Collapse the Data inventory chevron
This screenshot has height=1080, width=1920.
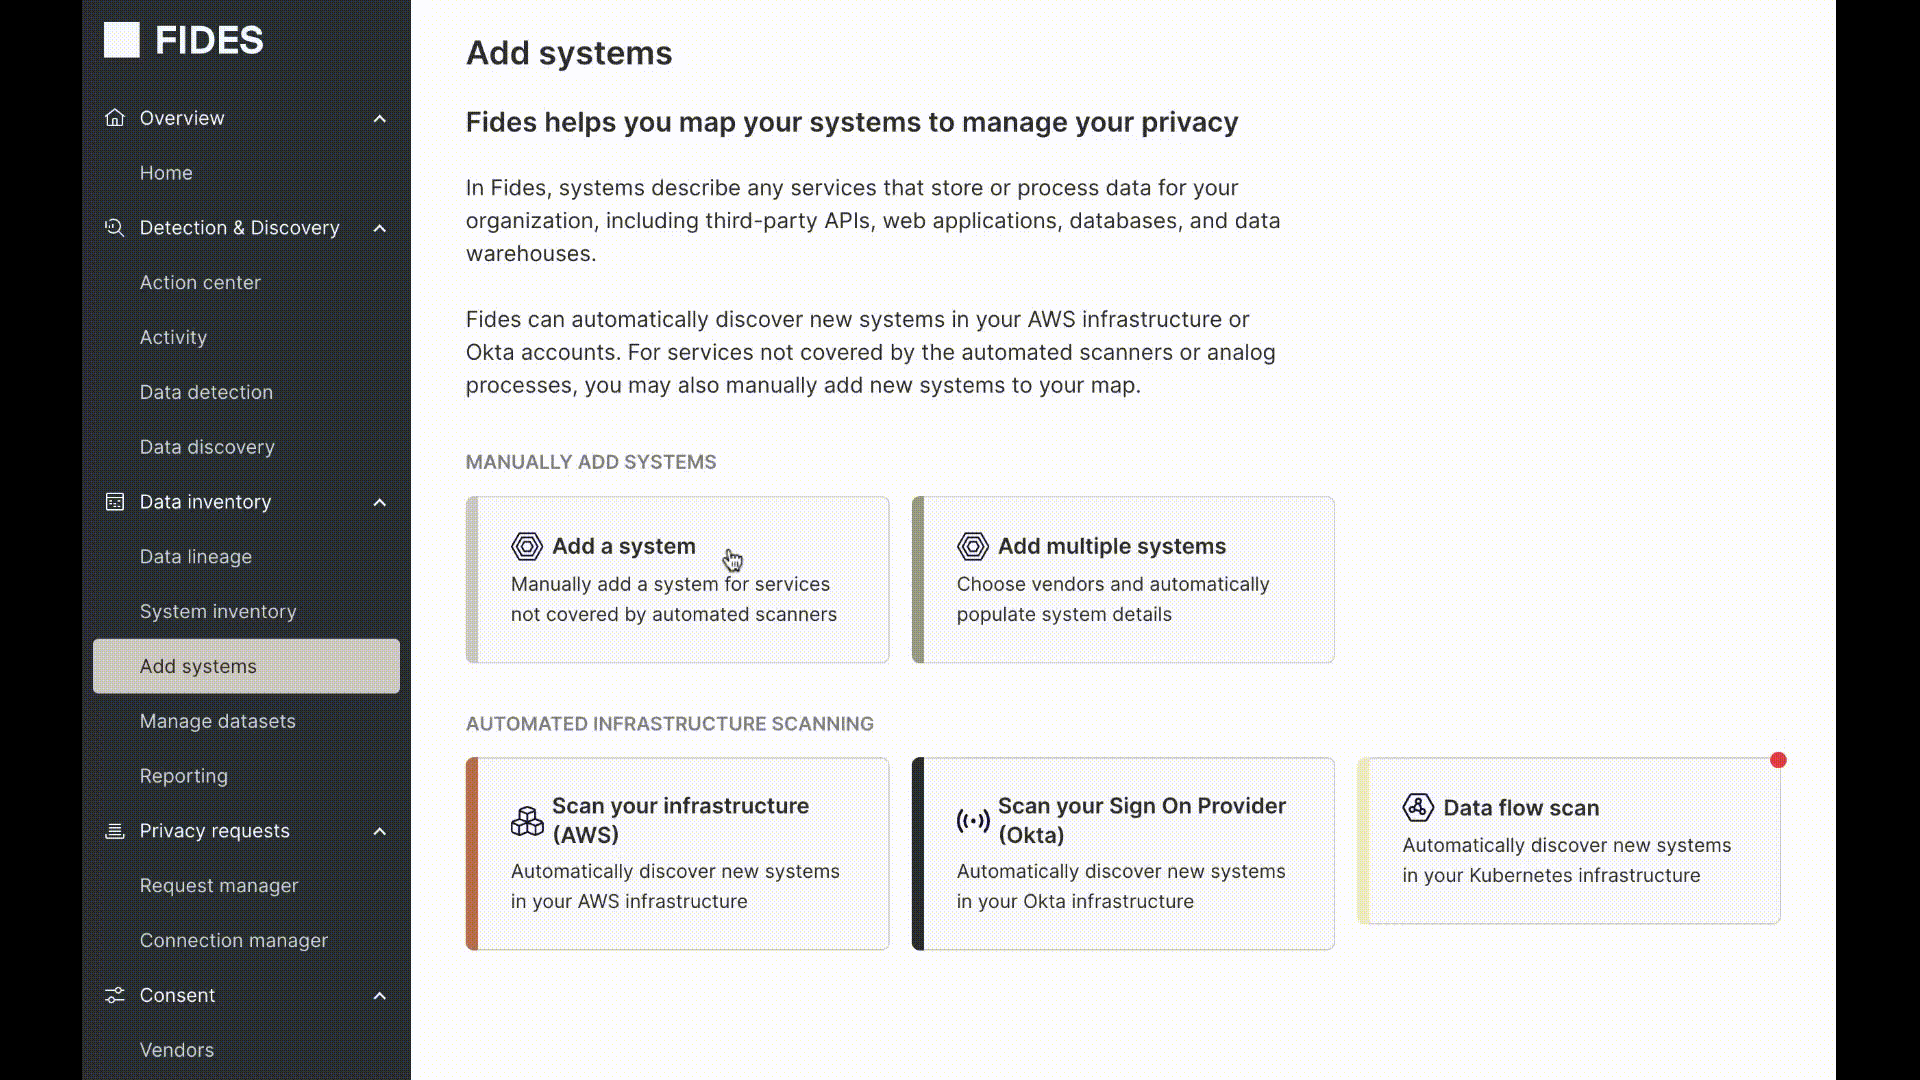tap(380, 503)
